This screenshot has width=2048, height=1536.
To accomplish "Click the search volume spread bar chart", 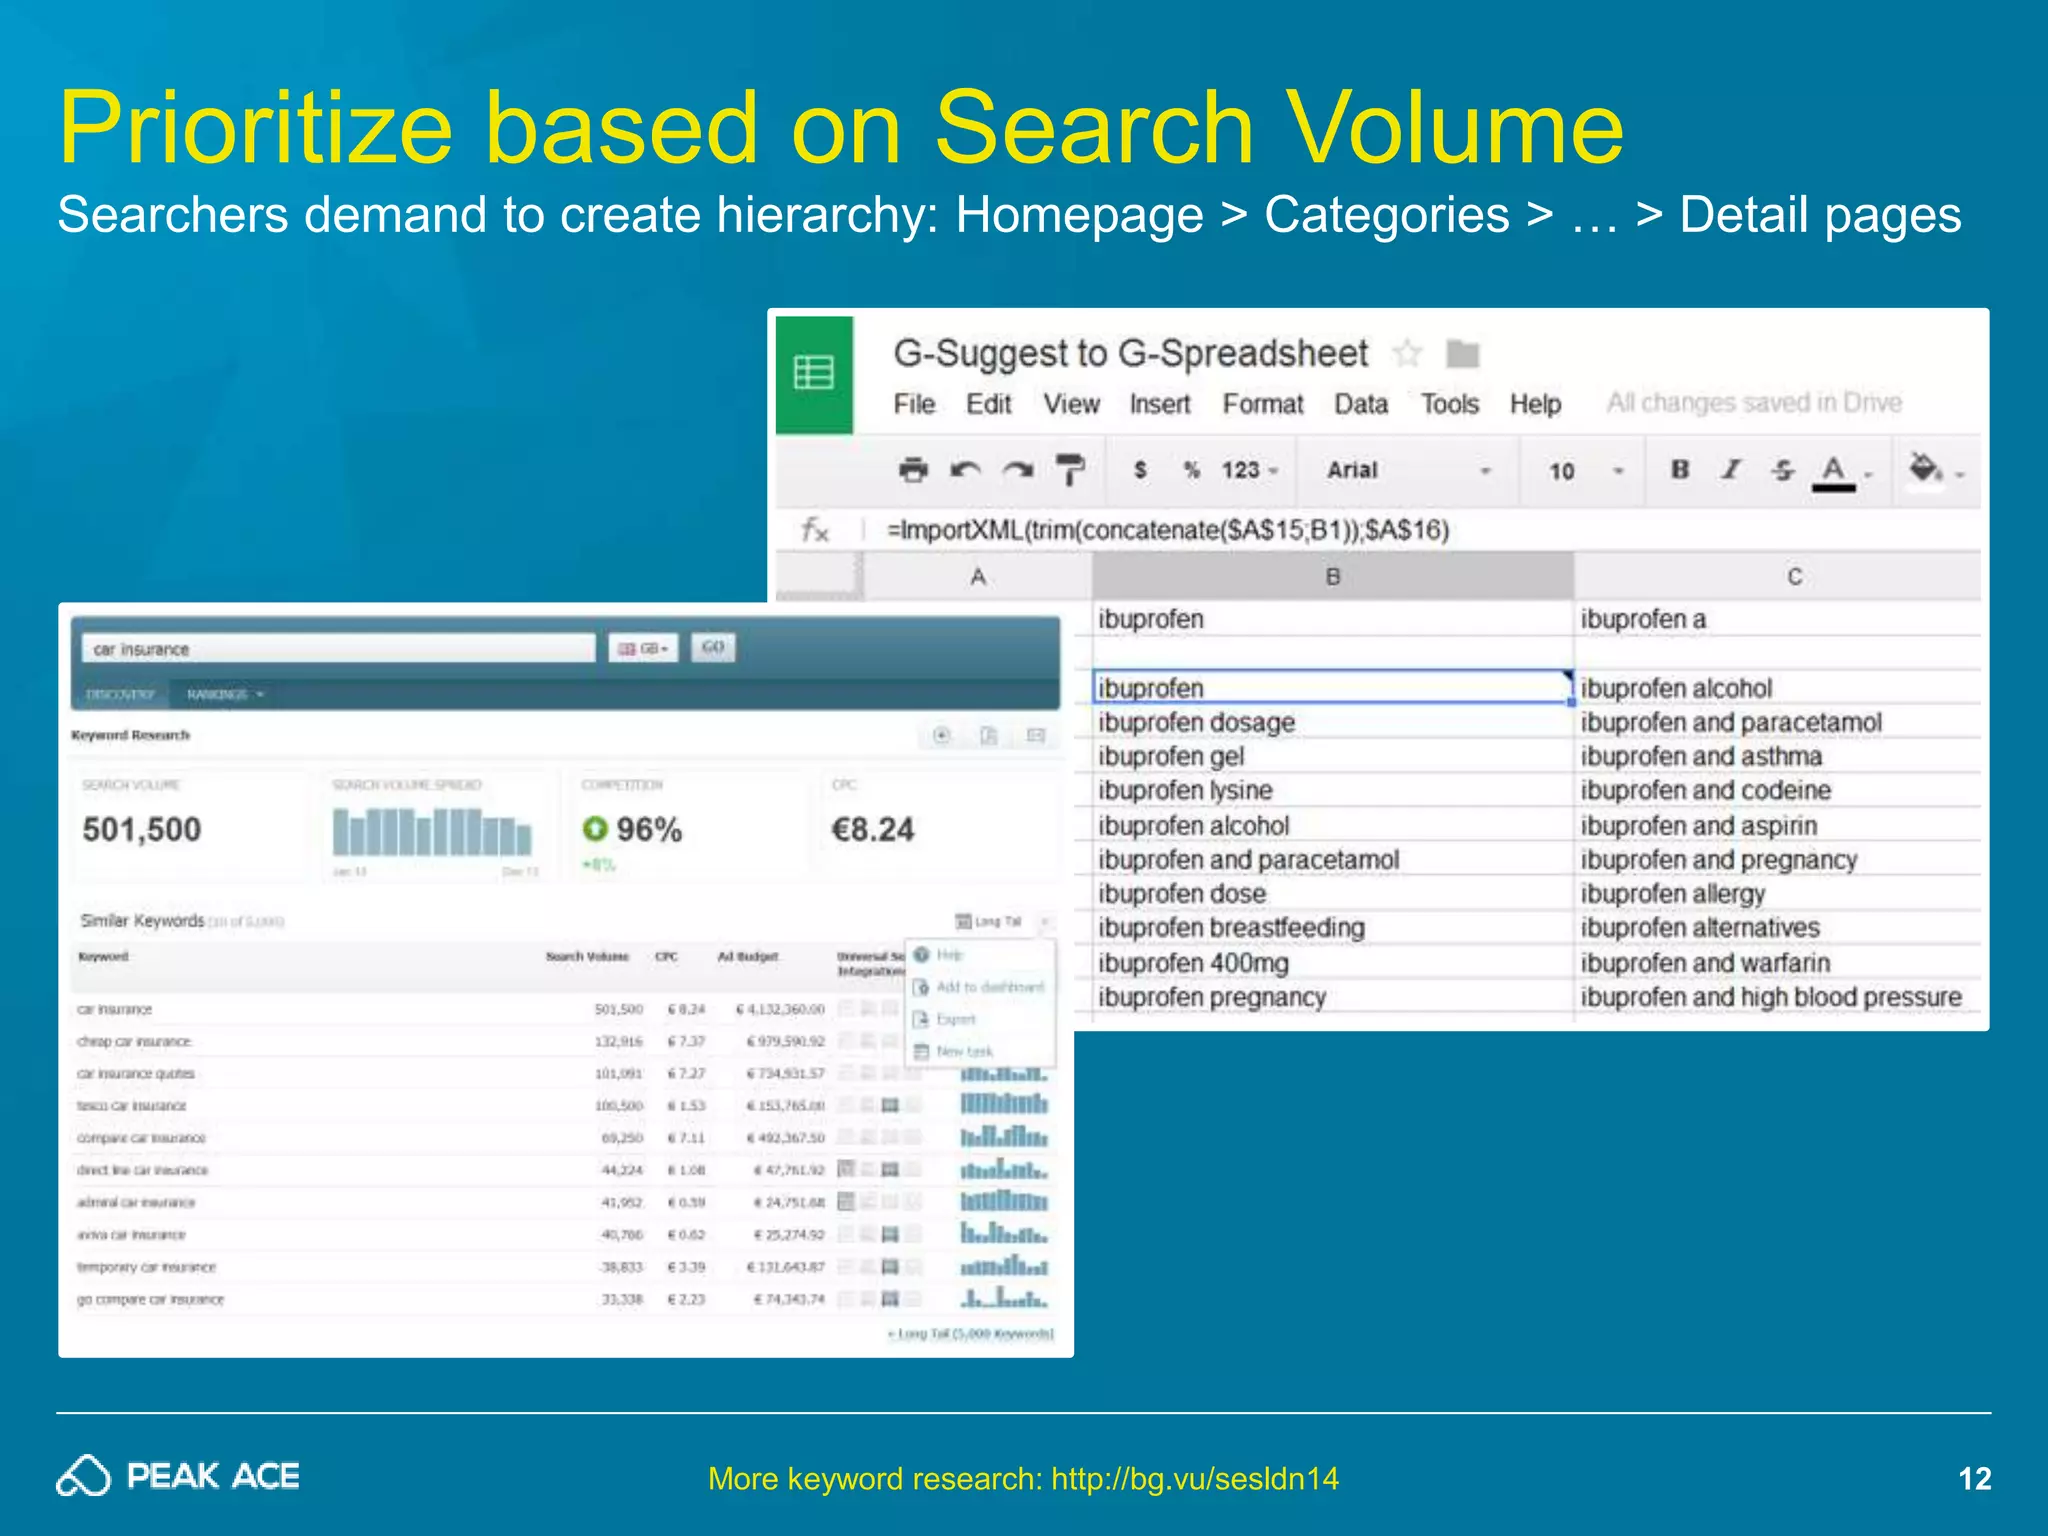I will (x=432, y=831).
